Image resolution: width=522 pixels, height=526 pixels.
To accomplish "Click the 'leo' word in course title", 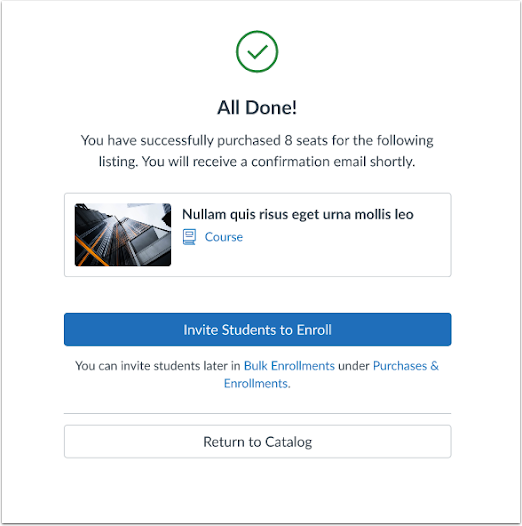I will coord(404,214).
